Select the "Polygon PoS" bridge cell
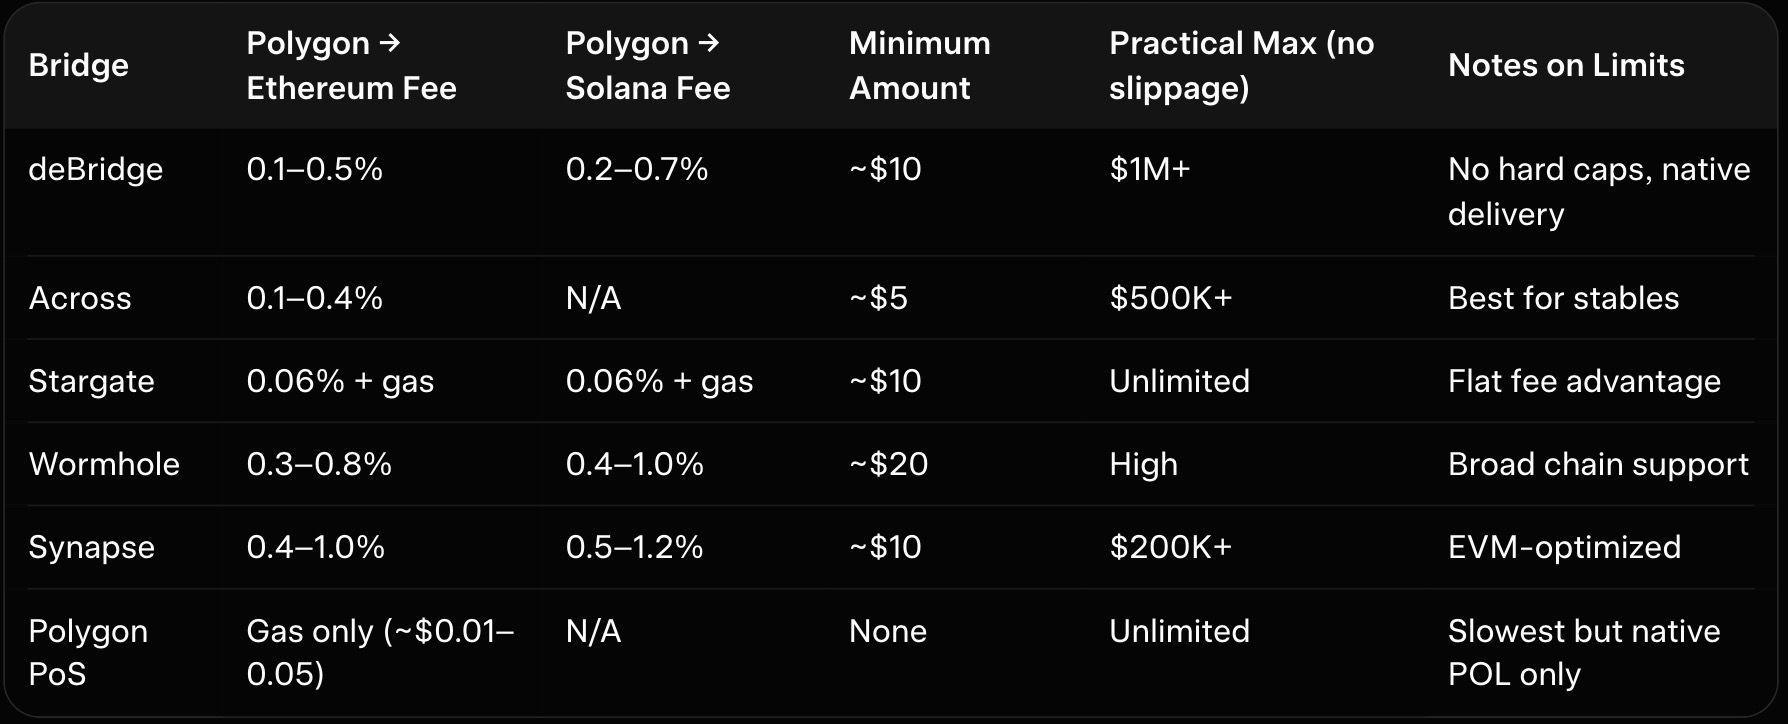1788x724 pixels. pos(88,652)
